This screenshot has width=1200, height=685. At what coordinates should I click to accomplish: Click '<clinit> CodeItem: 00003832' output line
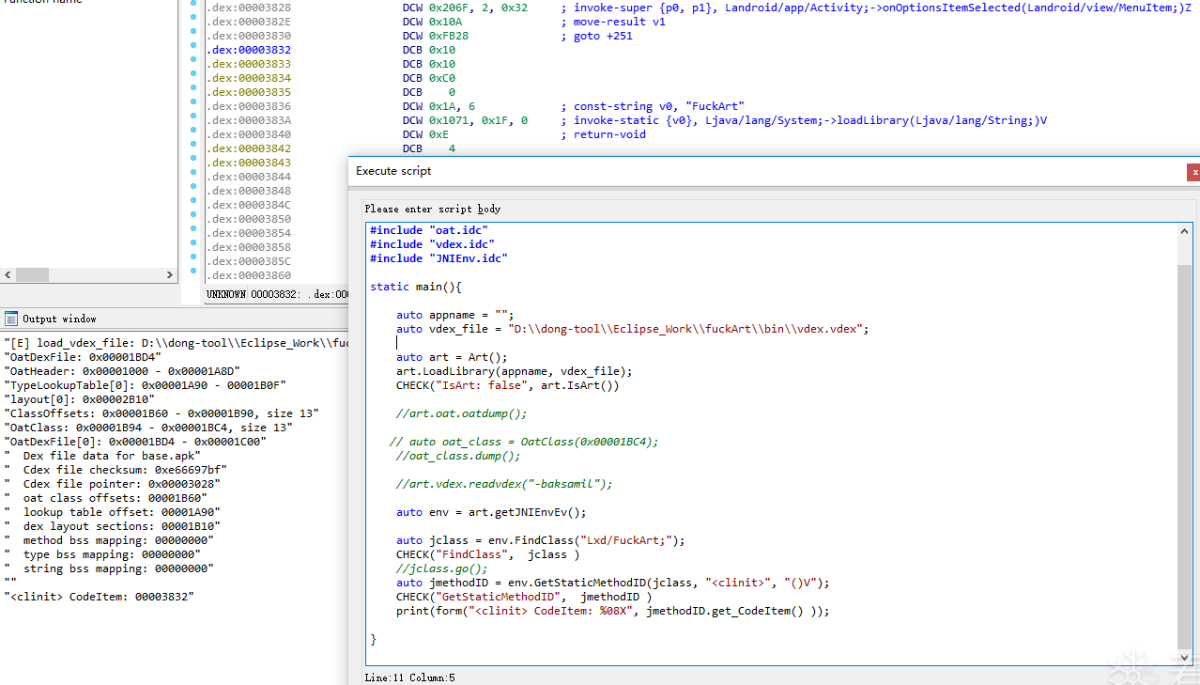(99, 596)
